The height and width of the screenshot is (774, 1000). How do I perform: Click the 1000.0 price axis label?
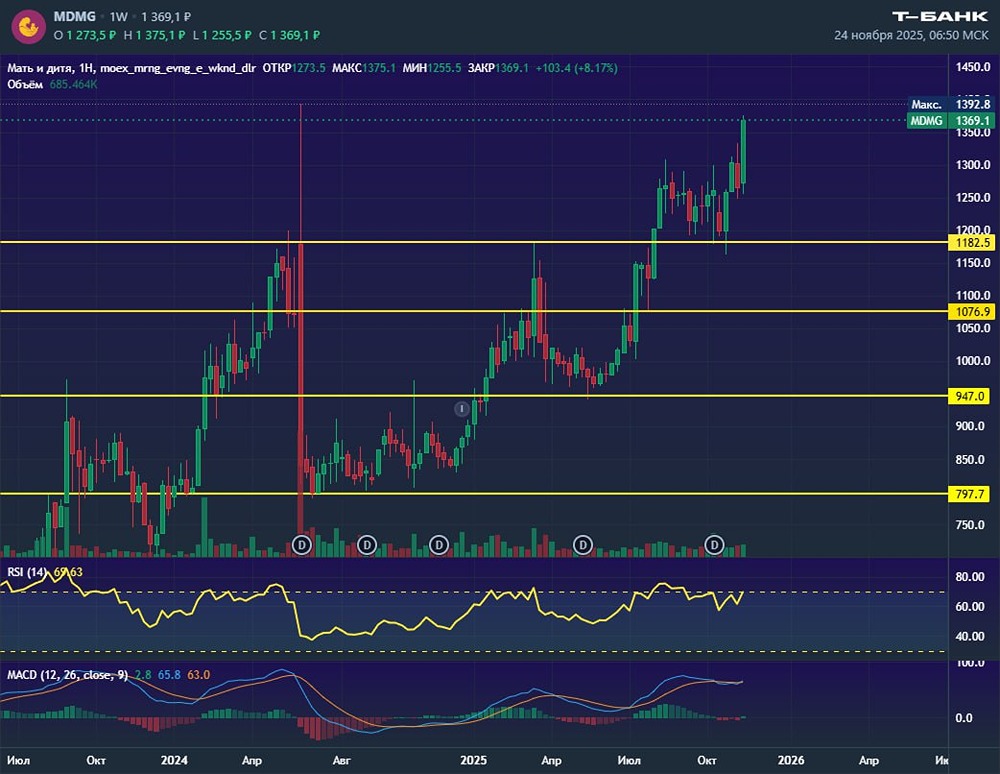973,361
